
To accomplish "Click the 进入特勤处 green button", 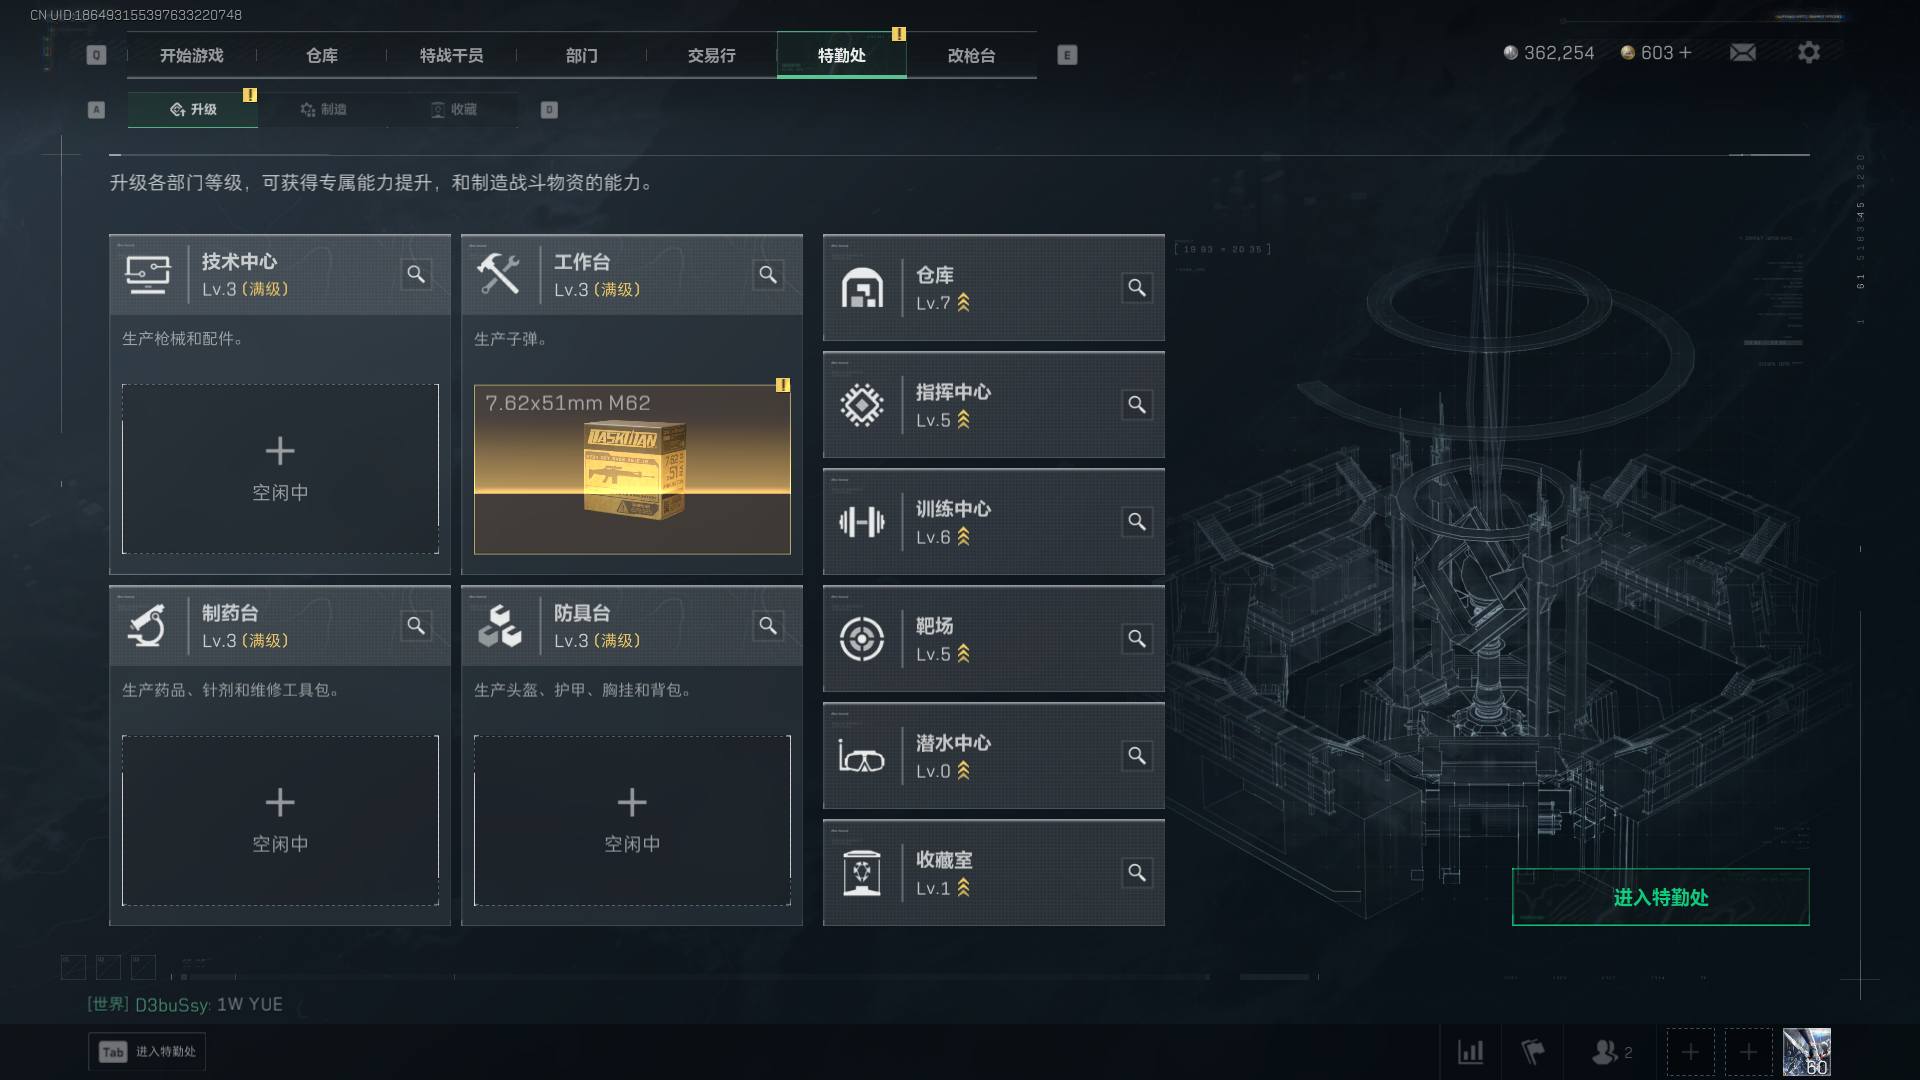I will [1660, 897].
